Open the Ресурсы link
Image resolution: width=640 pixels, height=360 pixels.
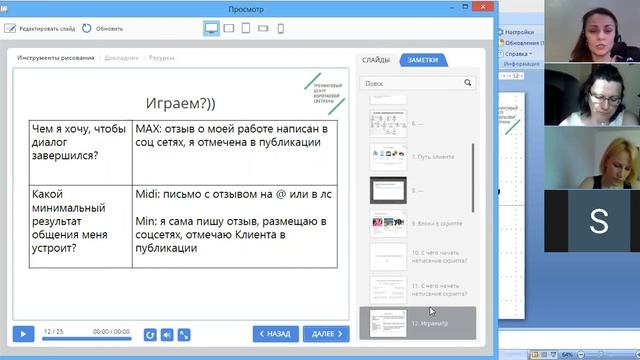point(161,58)
